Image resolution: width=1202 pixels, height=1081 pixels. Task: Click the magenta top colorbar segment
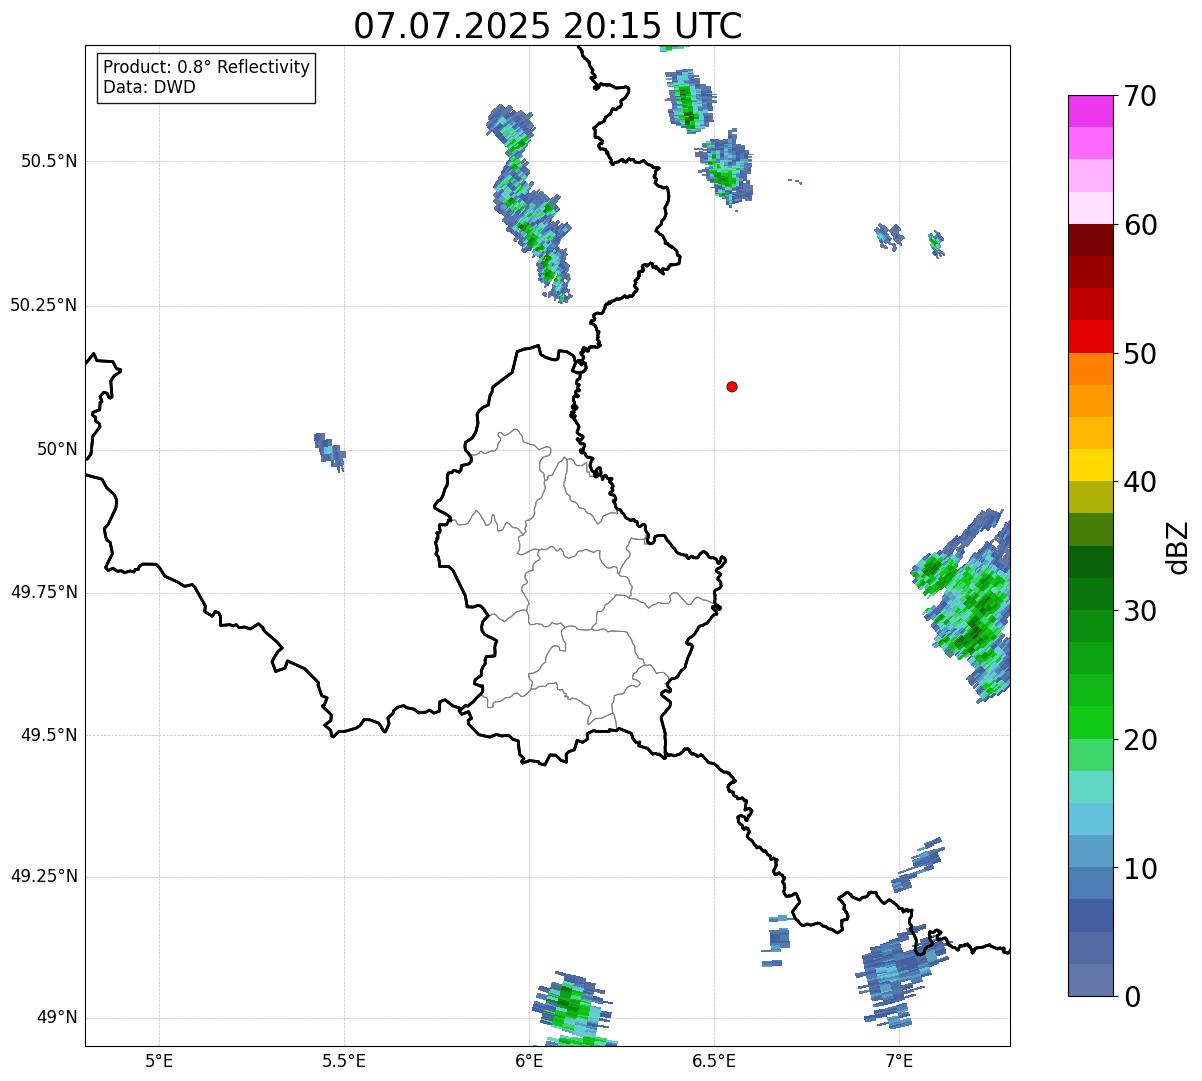click(1091, 111)
